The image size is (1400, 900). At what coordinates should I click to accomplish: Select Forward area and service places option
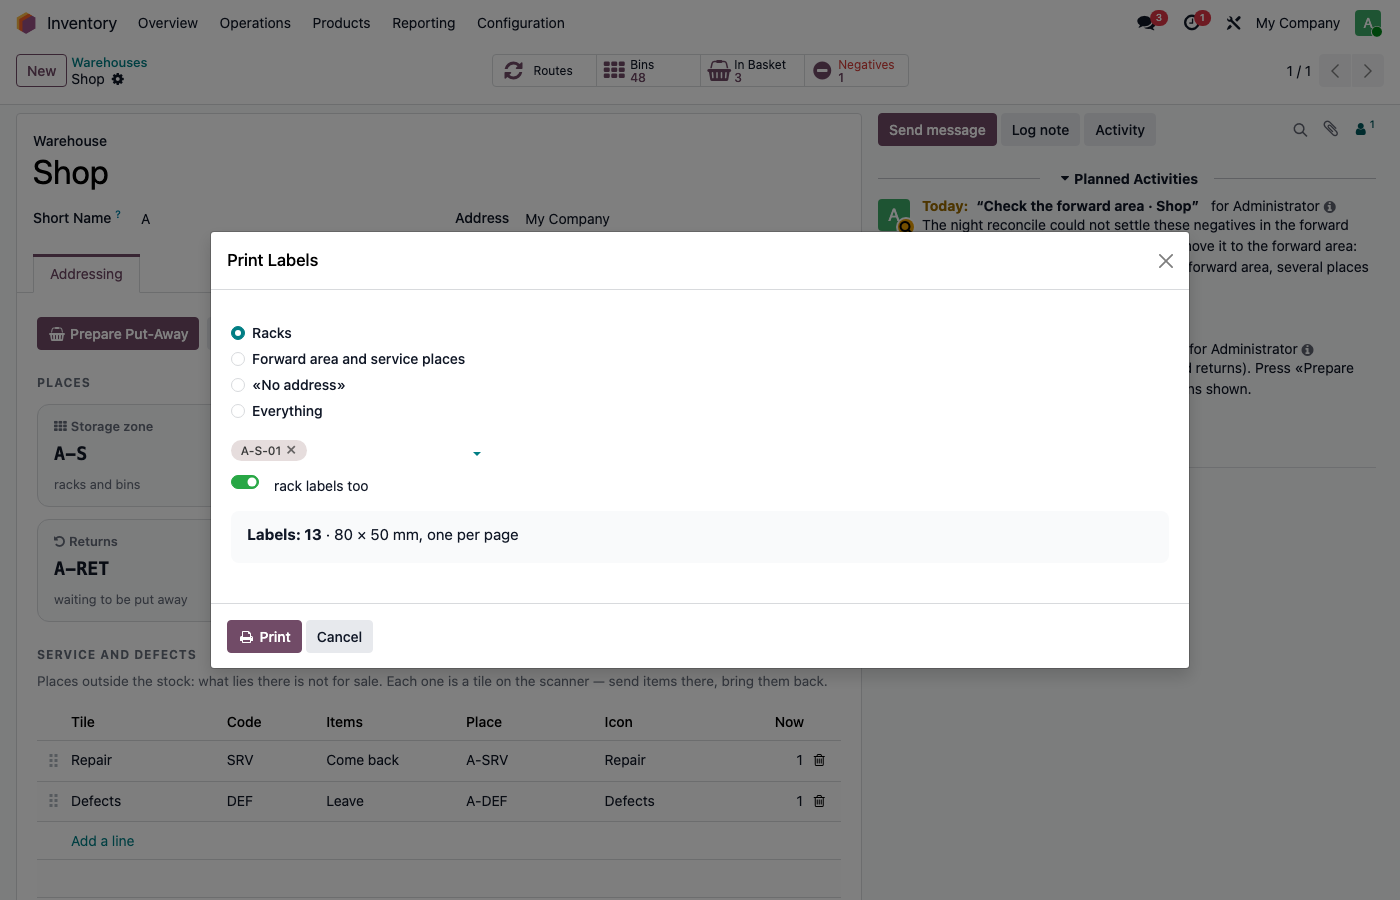pos(238,359)
